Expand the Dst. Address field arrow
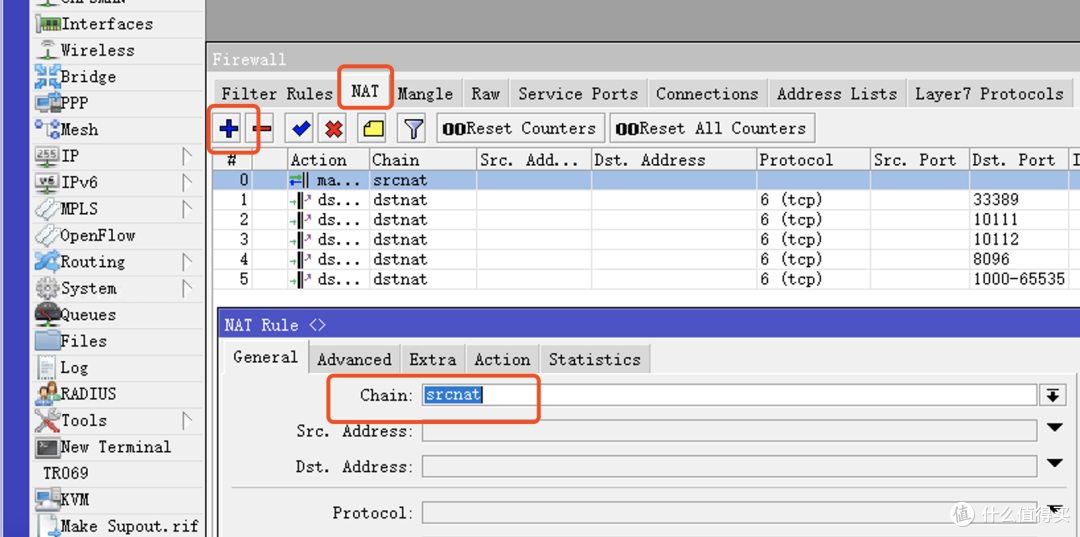The image size is (1080, 537). click(1054, 464)
